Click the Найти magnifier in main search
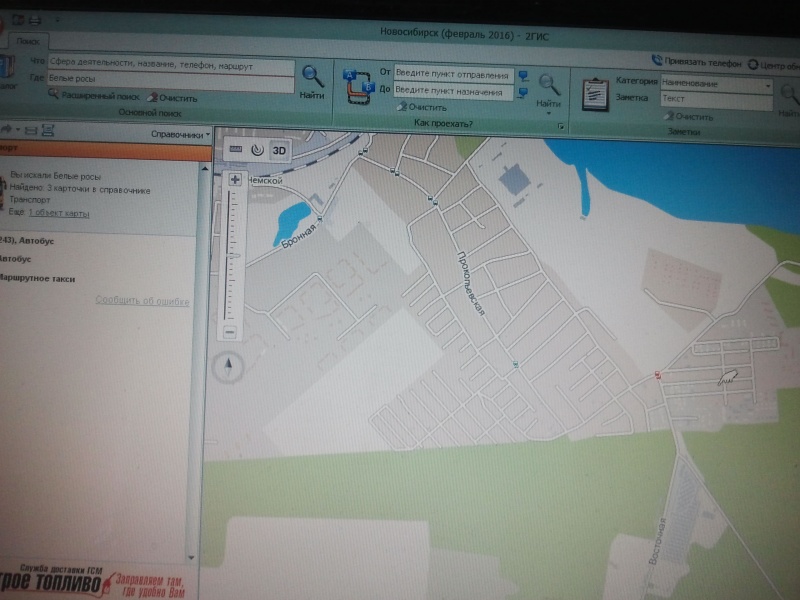This screenshot has width=800, height=600. 311,76
